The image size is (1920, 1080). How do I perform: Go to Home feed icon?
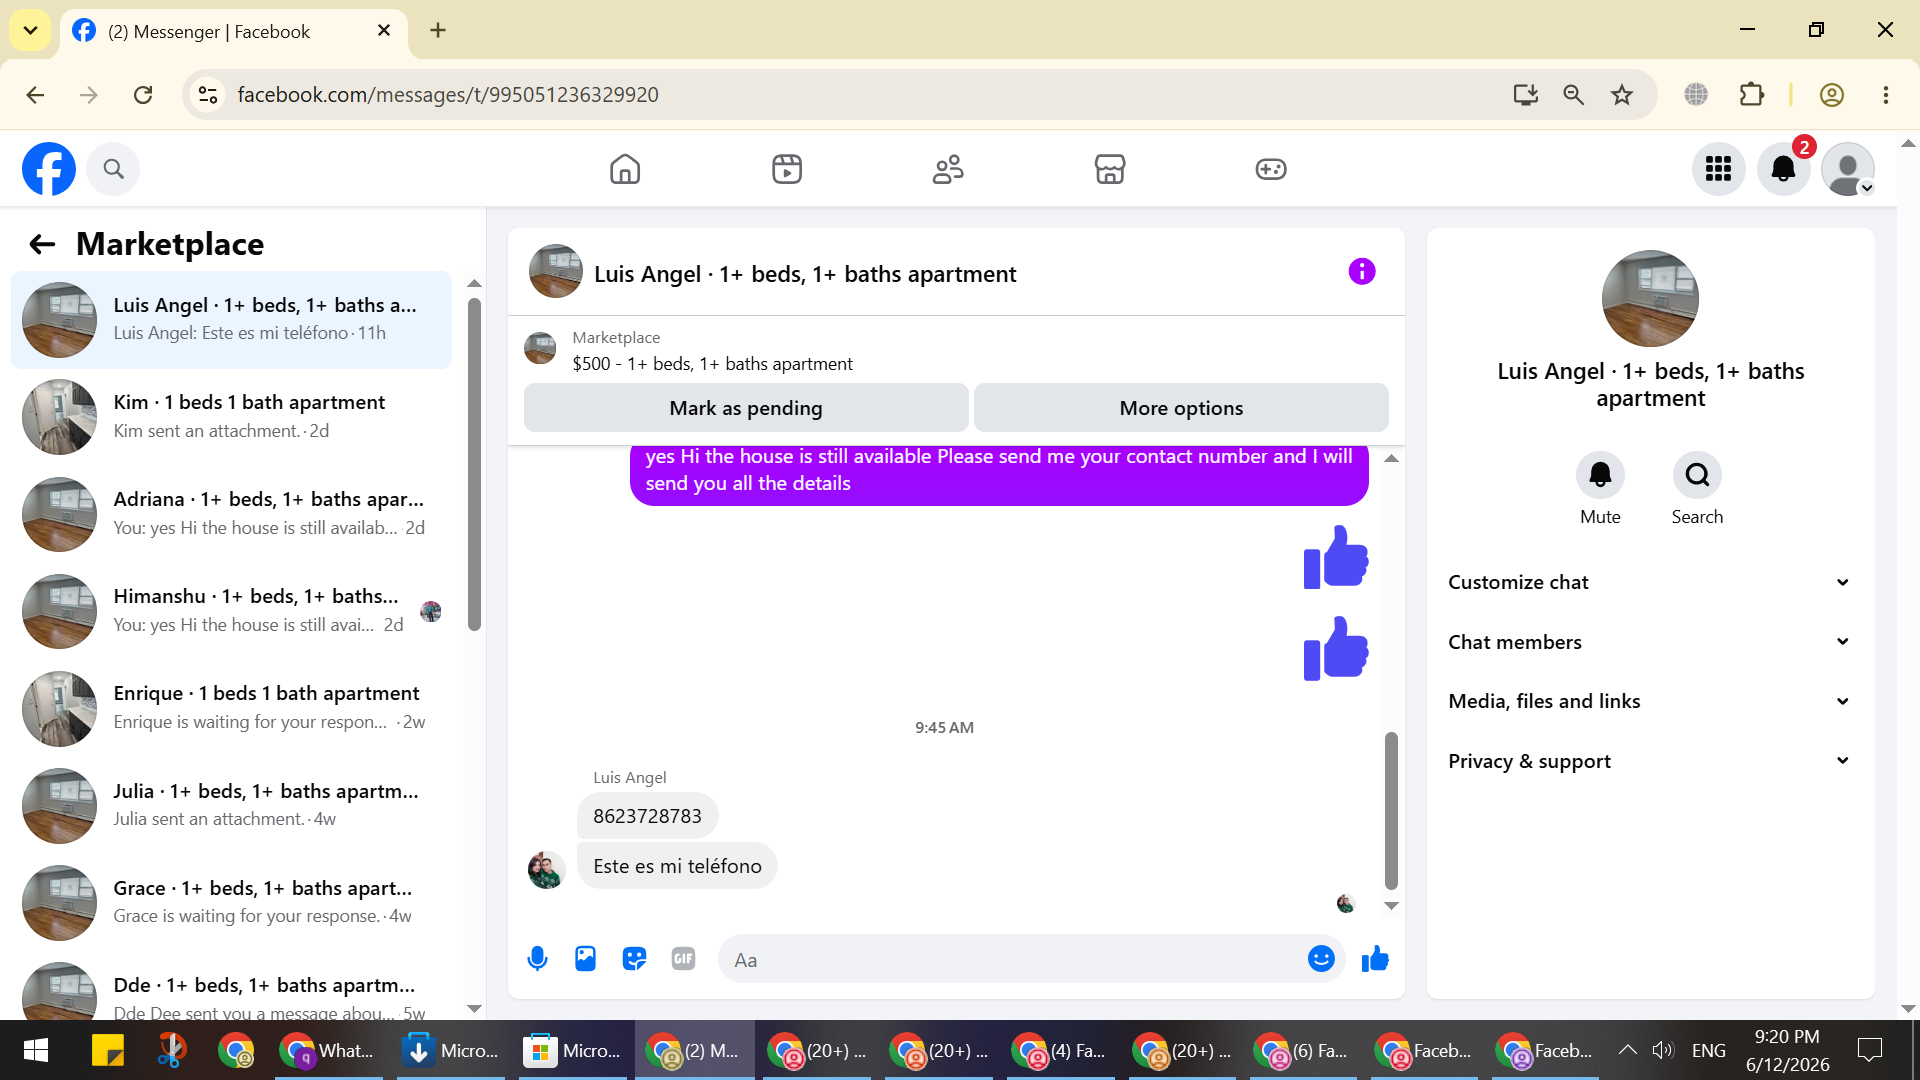(625, 169)
